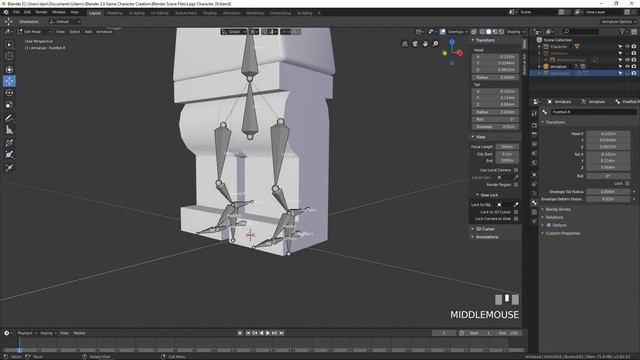Open the timeline Marker menu

pos(79,333)
